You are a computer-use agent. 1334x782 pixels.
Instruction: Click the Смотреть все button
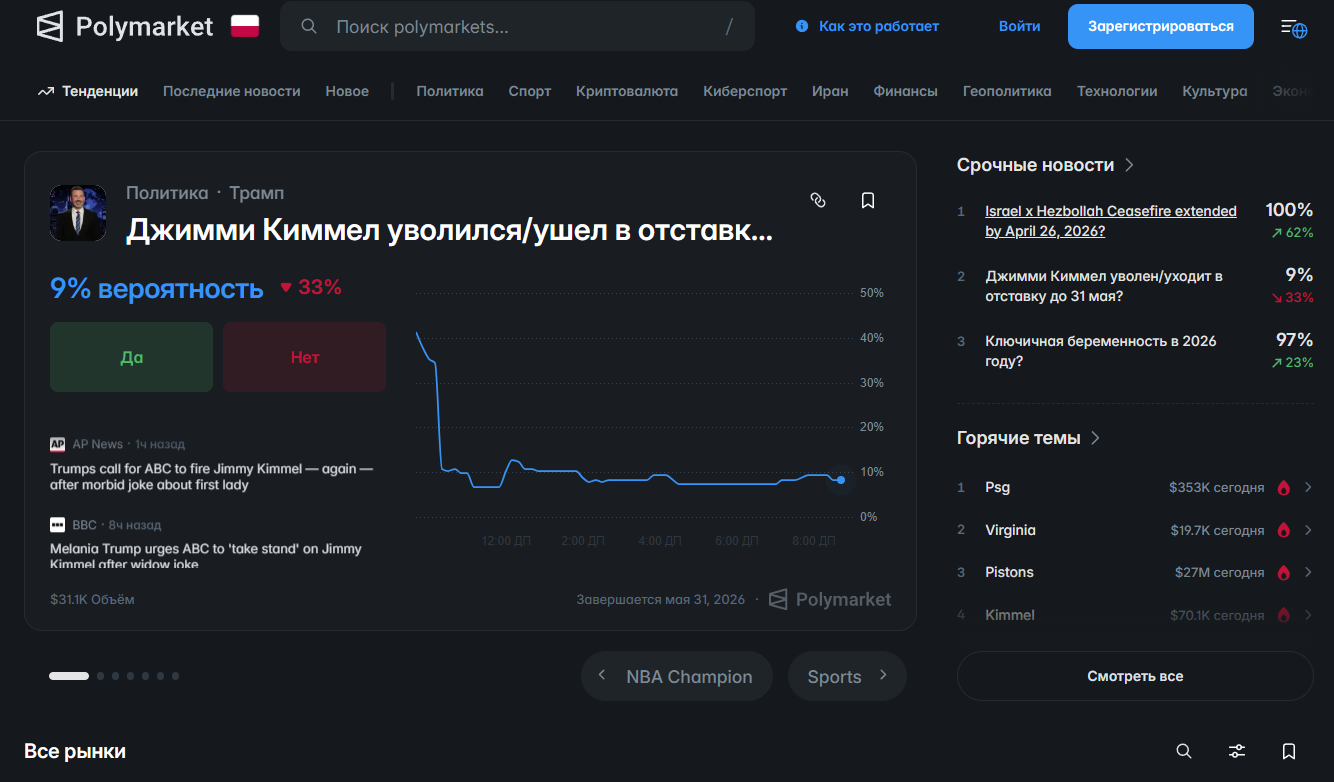point(1135,676)
